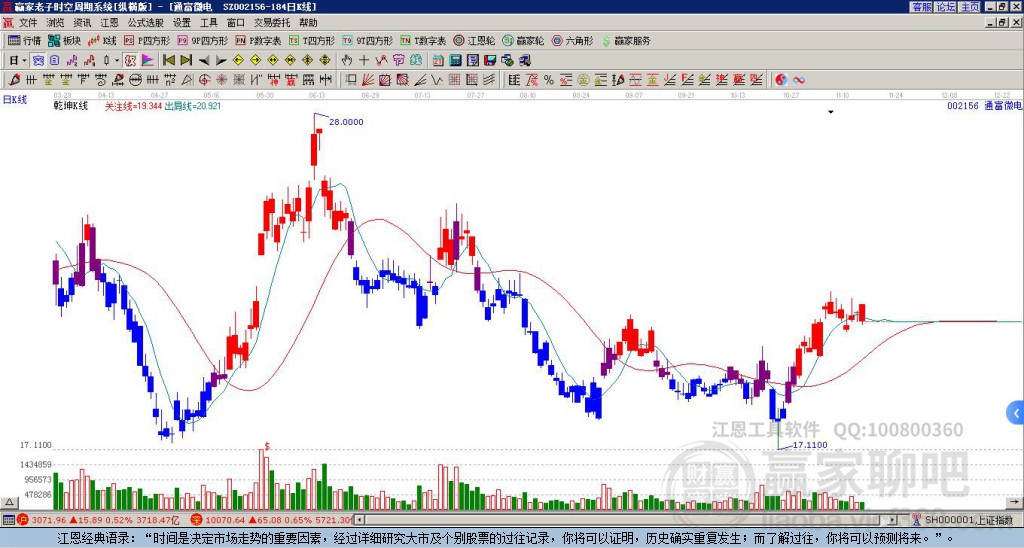
Task: Click the black triangle marker above chart
Action: coord(831,112)
